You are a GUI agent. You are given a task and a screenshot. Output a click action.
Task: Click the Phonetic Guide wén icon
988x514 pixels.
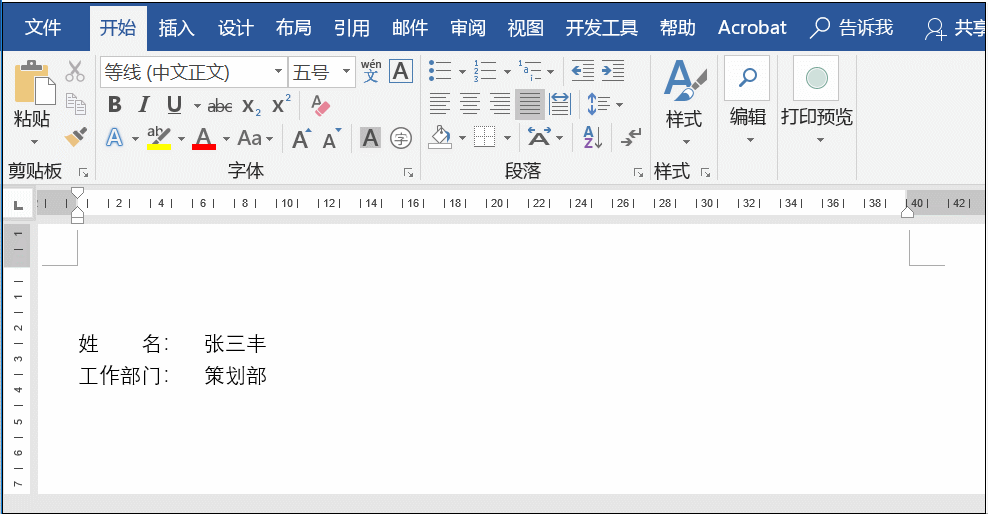click(x=371, y=72)
